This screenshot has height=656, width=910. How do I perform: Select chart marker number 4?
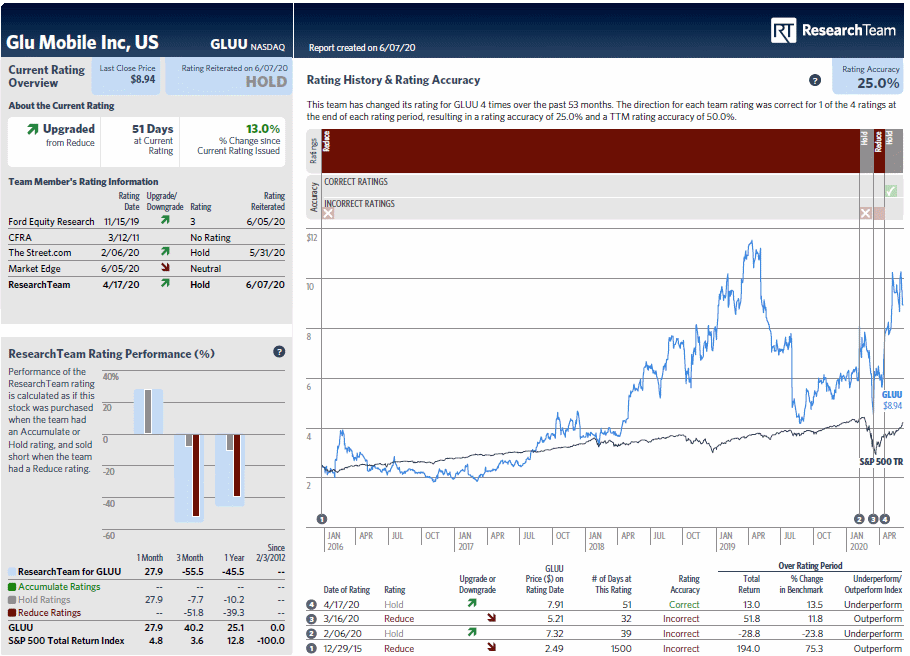pos(884,519)
